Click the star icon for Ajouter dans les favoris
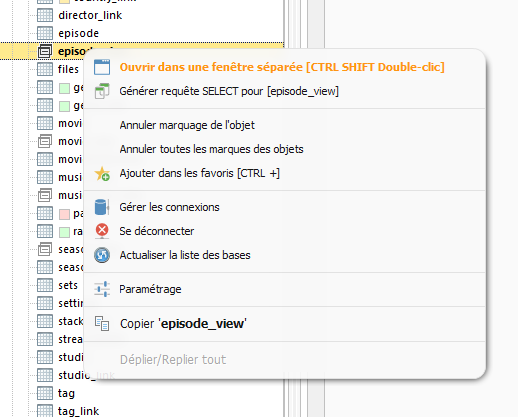518x417 pixels. coord(102,173)
